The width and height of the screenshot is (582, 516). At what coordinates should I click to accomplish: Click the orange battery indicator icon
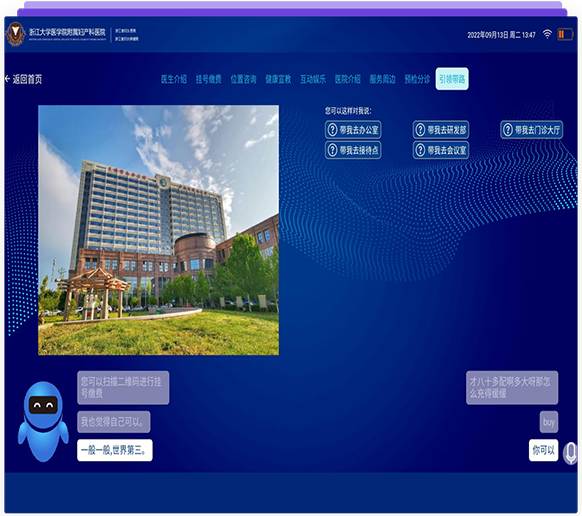point(565,35)
